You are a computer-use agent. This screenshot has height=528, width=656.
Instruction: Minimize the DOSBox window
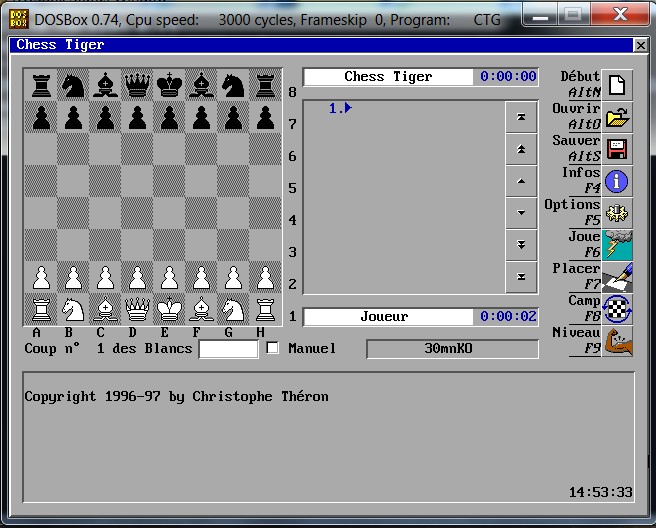(x=540, y=16)
